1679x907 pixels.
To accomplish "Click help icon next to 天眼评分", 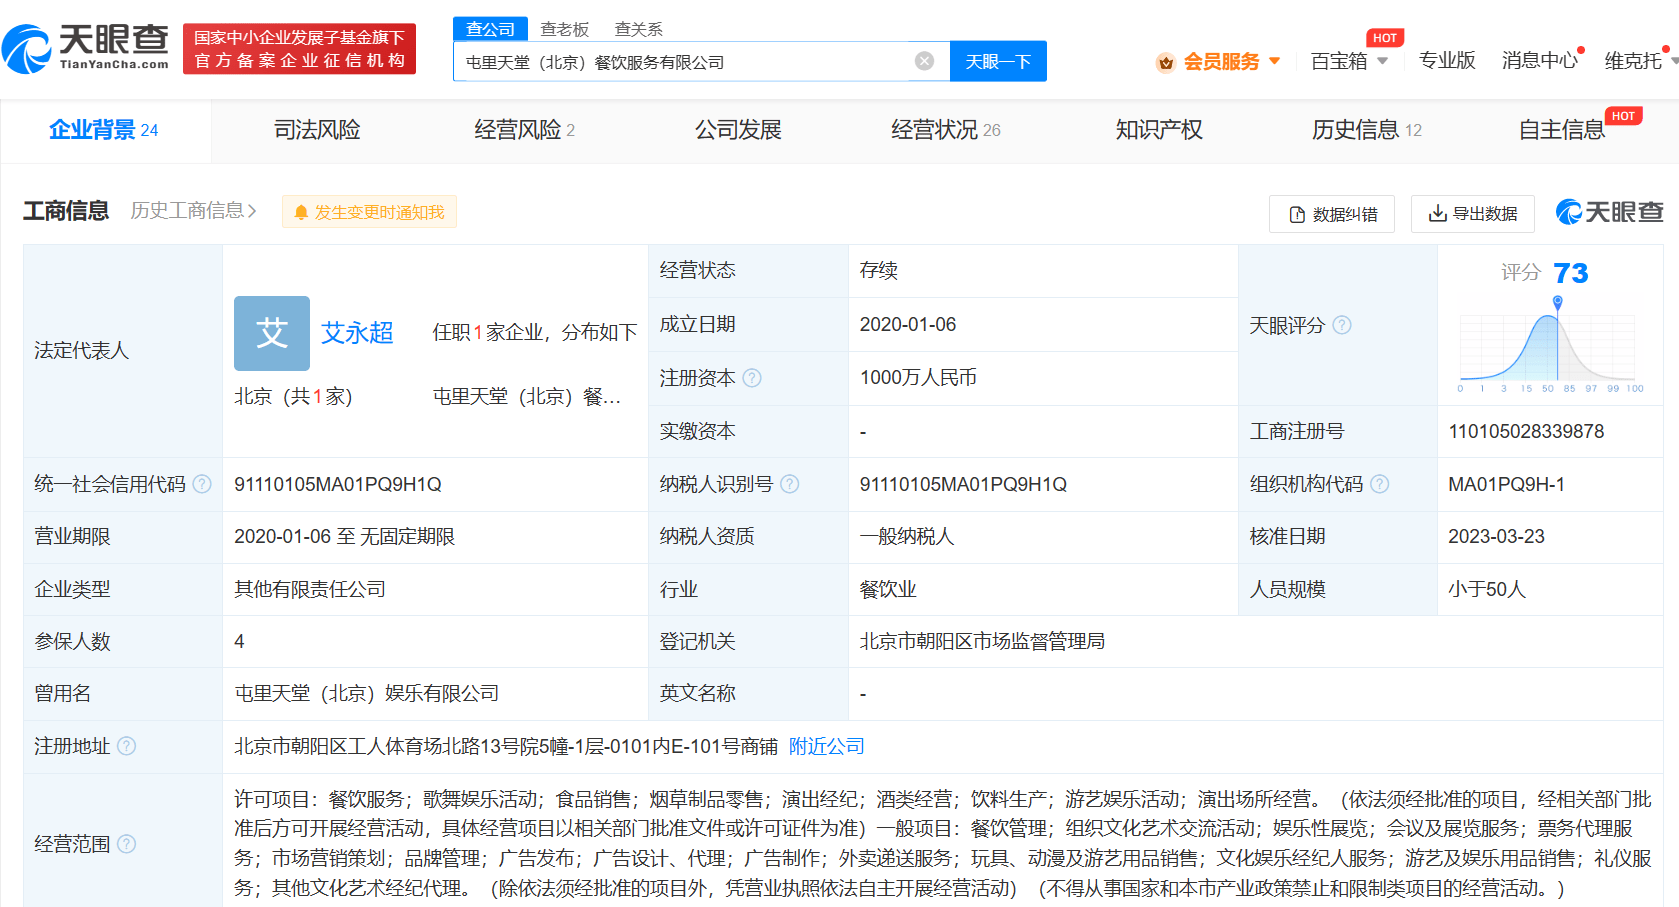I will tap(1342, 325).
